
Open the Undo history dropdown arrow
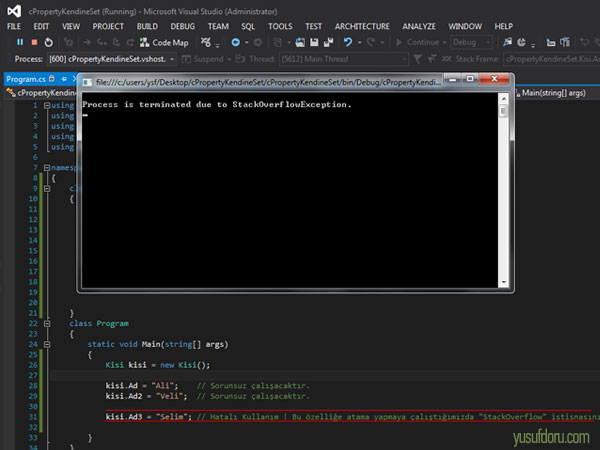359,42
